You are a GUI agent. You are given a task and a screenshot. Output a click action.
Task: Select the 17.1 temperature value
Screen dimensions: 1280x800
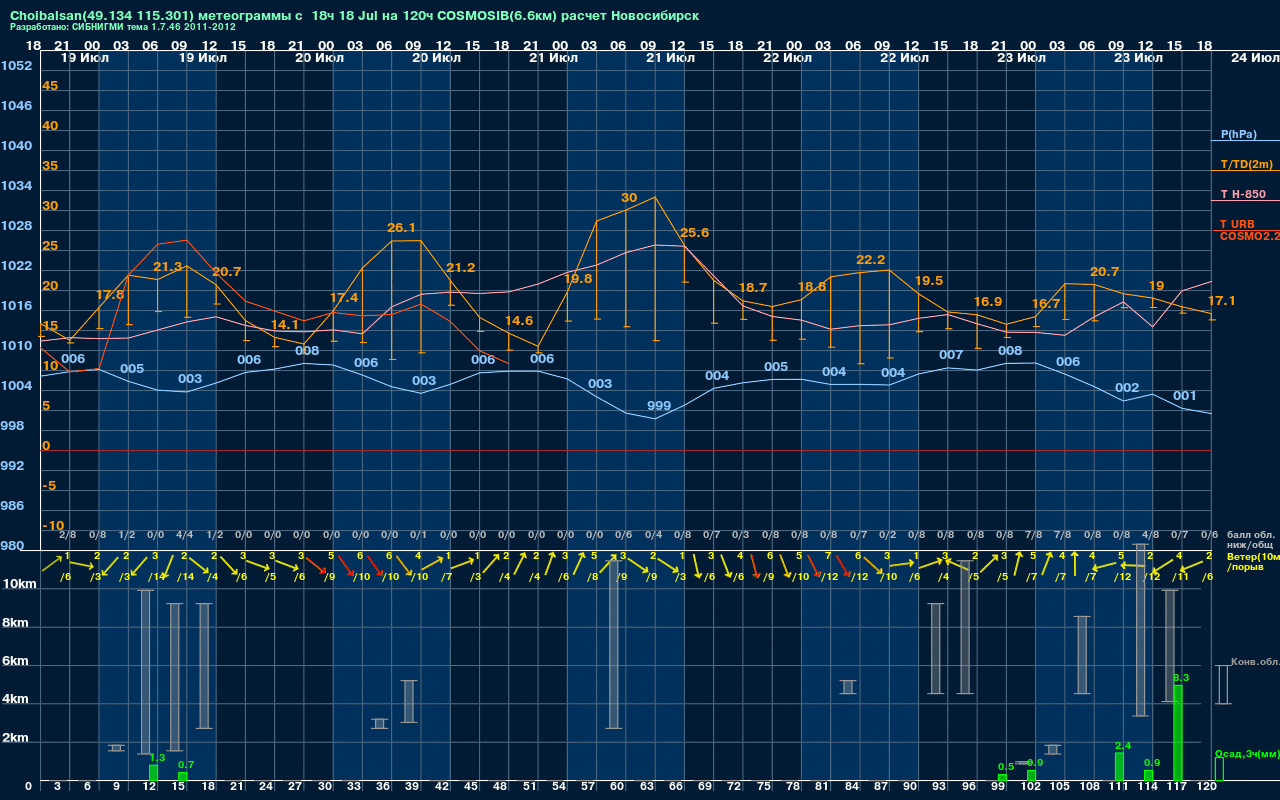pyautogui.click(x=1222, y=301)
